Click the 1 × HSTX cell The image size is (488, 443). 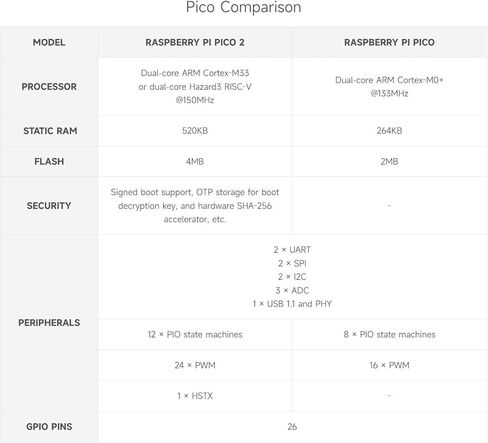click(195, 396)
